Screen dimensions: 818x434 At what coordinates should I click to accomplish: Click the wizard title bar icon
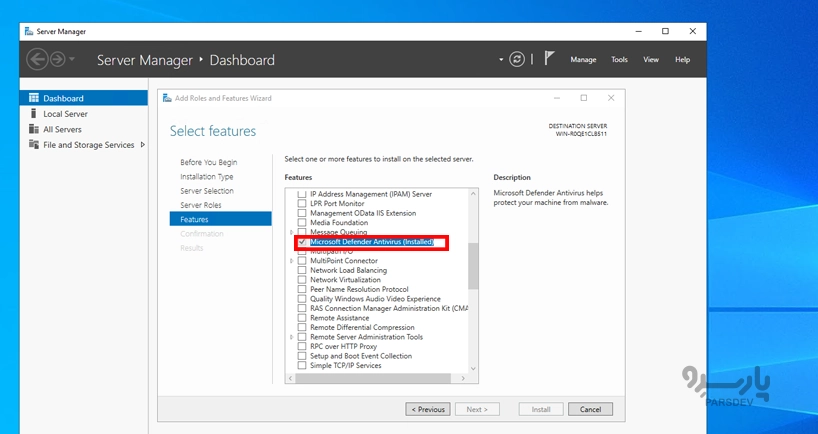(x=167, y=98)
